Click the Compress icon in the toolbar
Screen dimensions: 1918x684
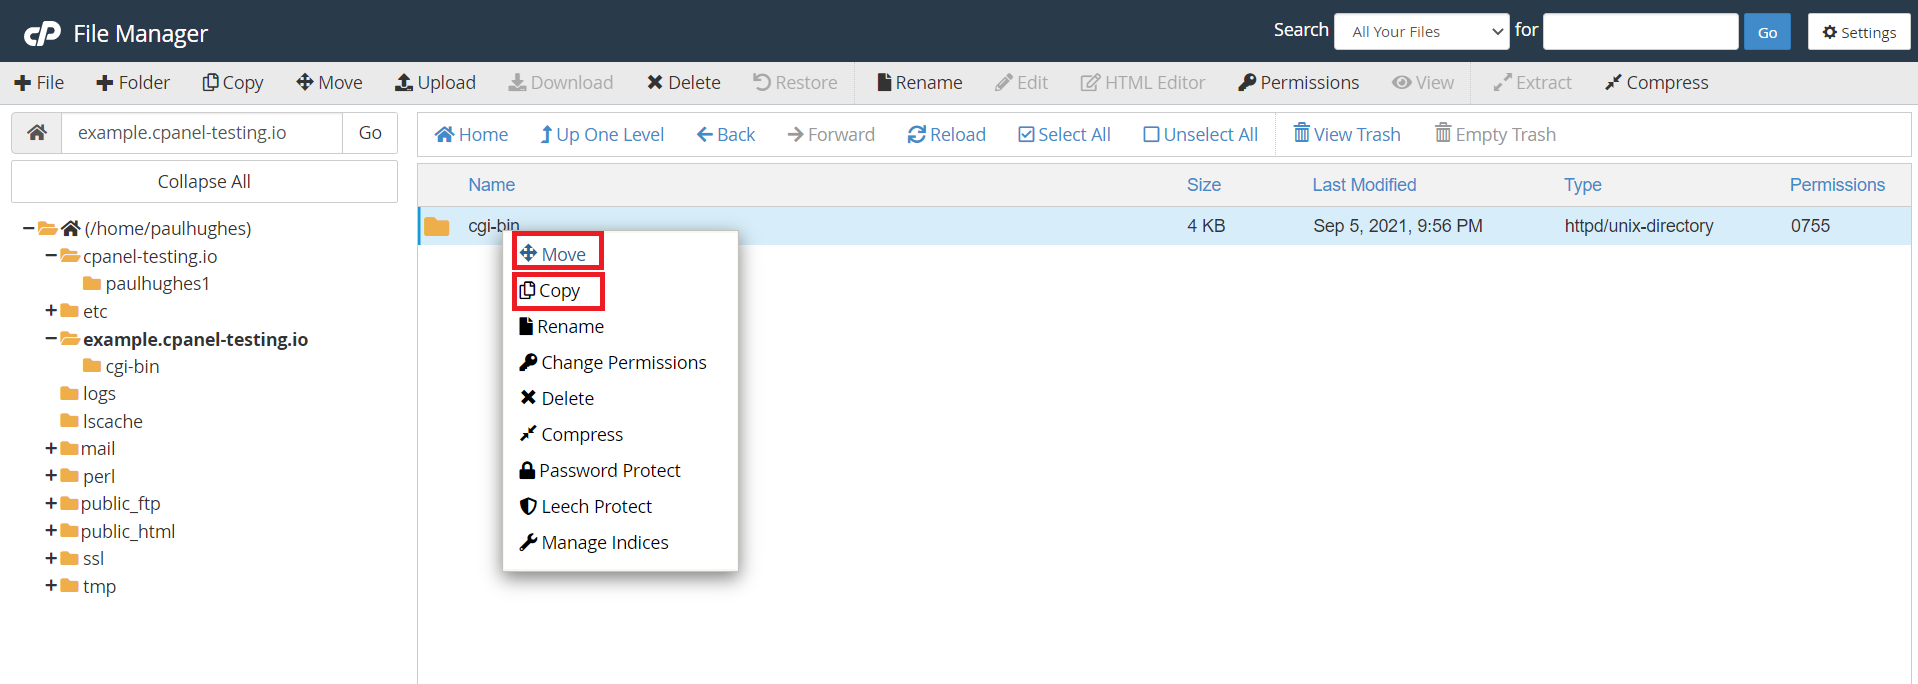1613,83
